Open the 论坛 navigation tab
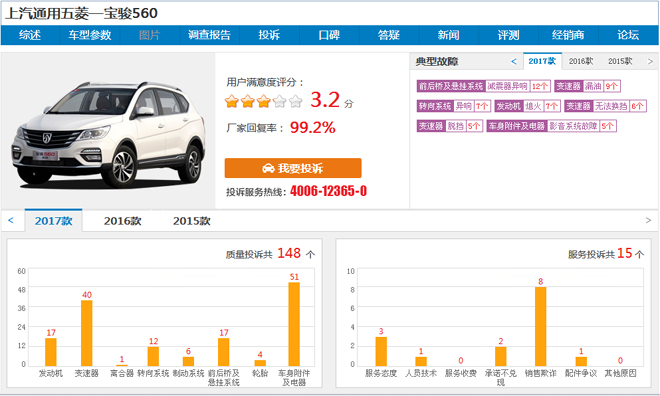660x396 pixels. pyautogui.click(x=628, y=35)
